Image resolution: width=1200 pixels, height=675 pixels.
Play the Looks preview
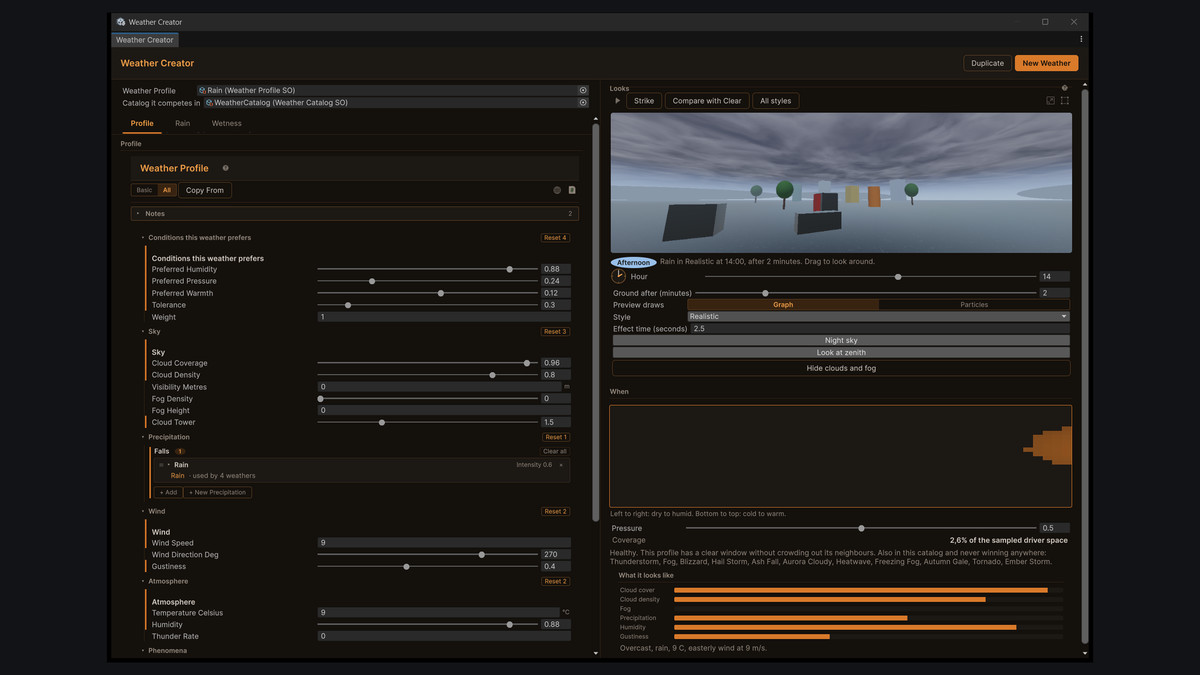click(x=618, y=101)
